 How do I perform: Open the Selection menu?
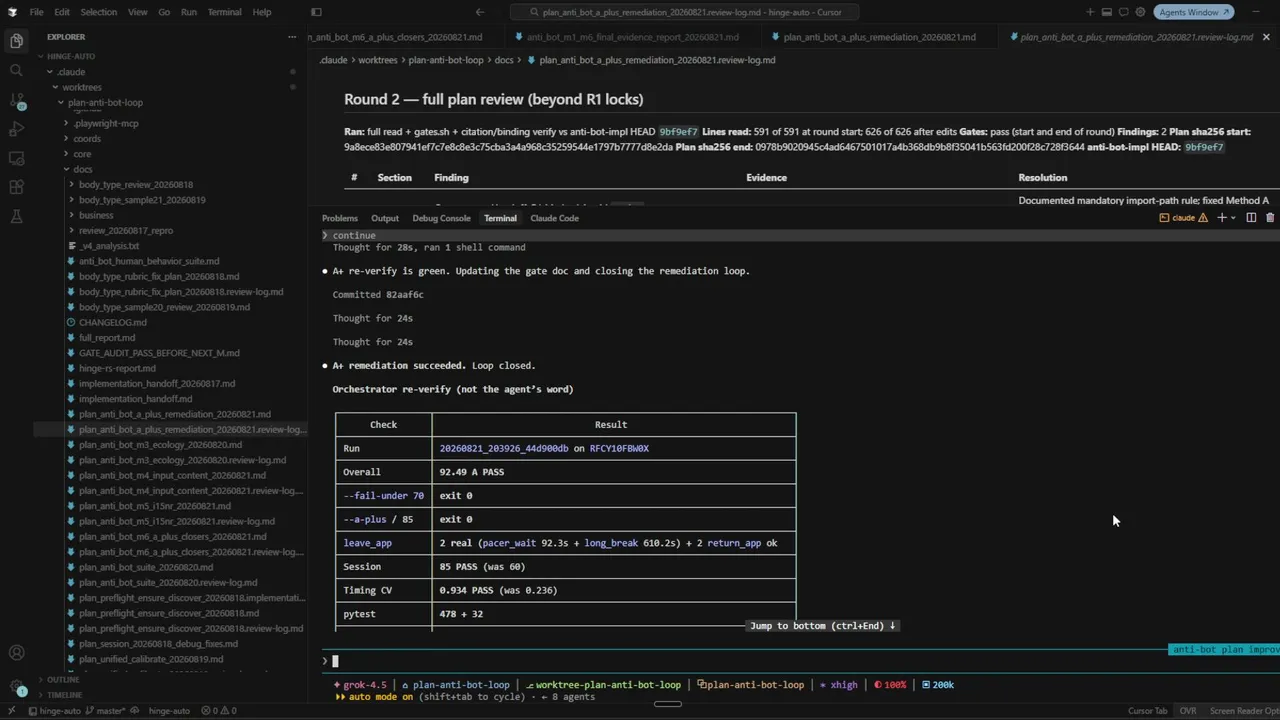(98, 12)
